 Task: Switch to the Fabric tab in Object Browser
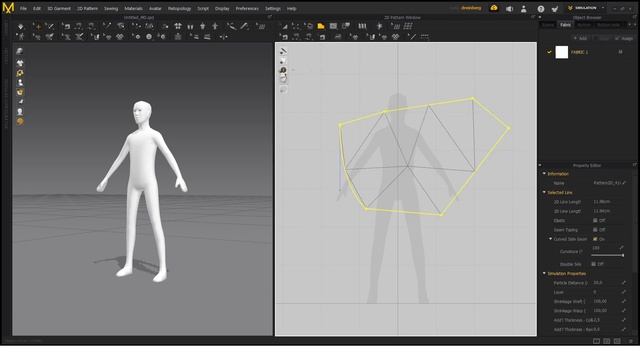pyautogui.click(x=565, y=25)
